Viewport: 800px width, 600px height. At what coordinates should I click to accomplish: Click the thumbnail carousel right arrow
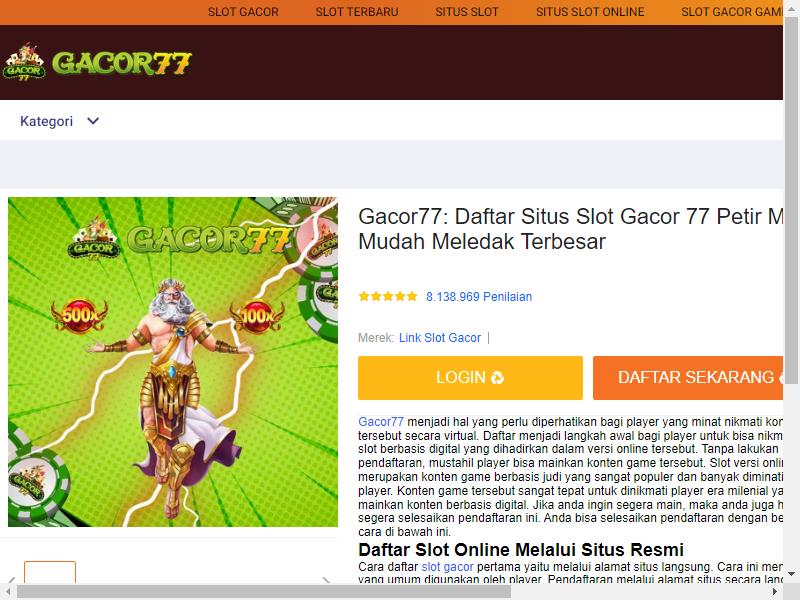pos(327,580)
